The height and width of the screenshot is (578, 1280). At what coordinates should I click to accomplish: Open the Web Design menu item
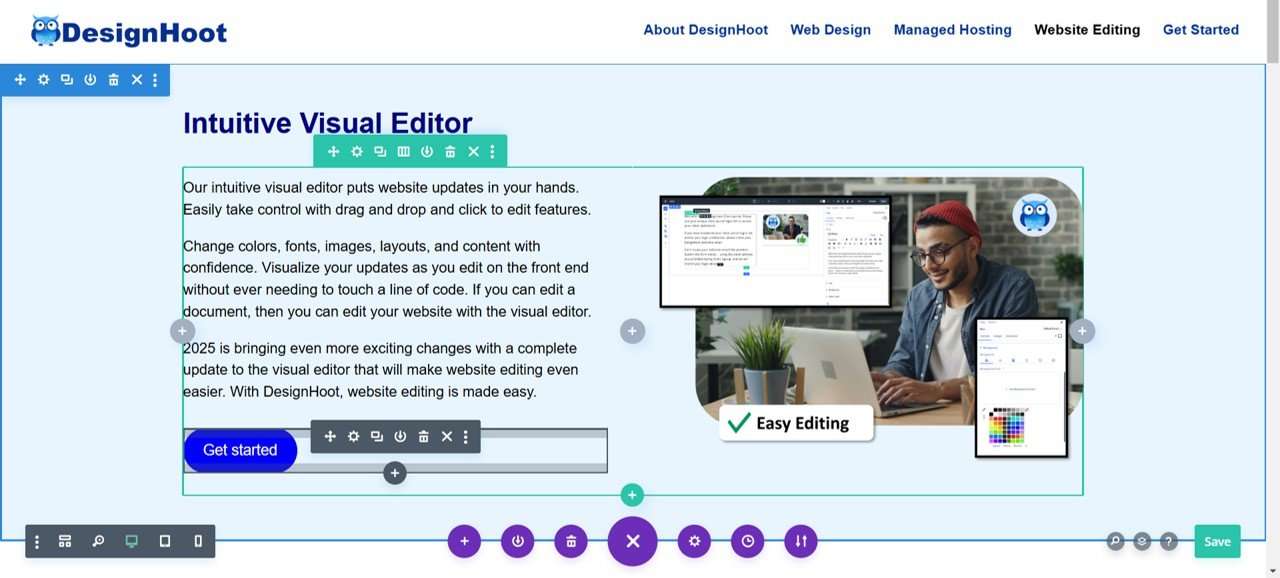[x=830, y=29]
